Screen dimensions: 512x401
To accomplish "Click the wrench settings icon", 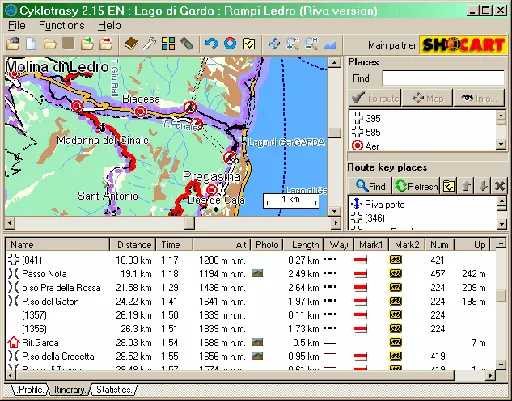I will click(150, 44).
